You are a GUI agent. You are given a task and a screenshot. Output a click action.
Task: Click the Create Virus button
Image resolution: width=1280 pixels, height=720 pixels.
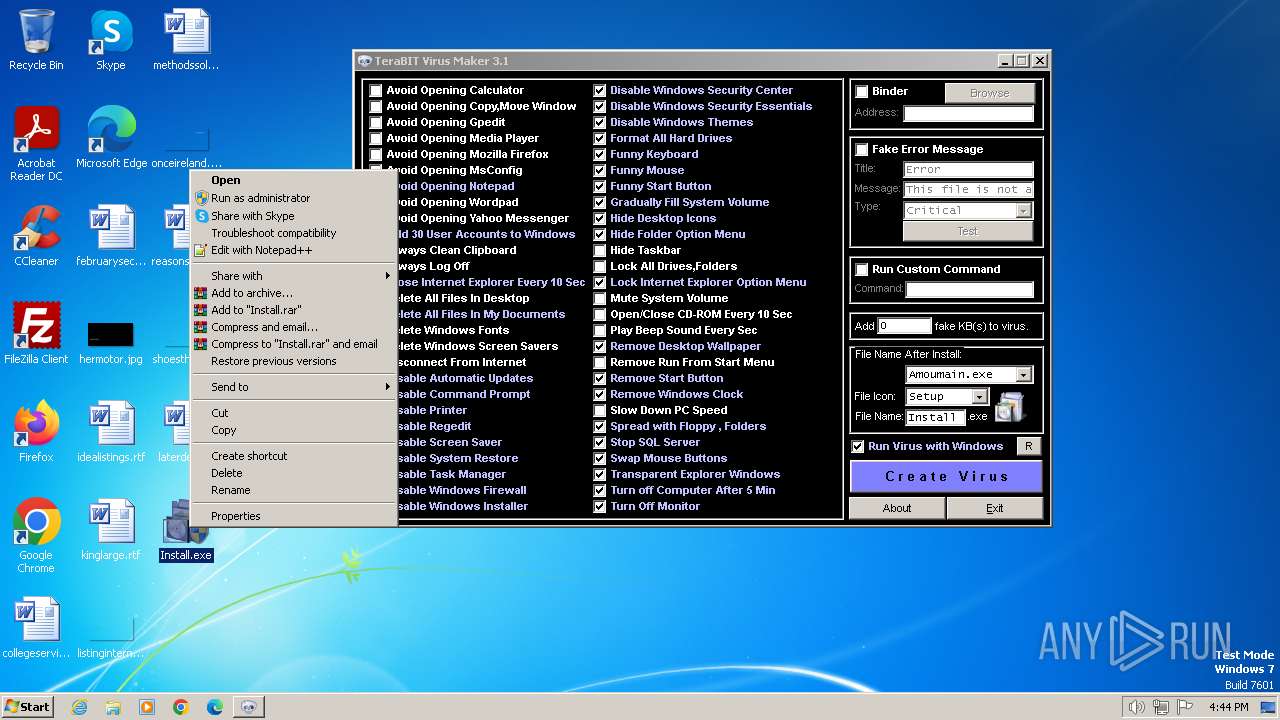coord(946,476)
